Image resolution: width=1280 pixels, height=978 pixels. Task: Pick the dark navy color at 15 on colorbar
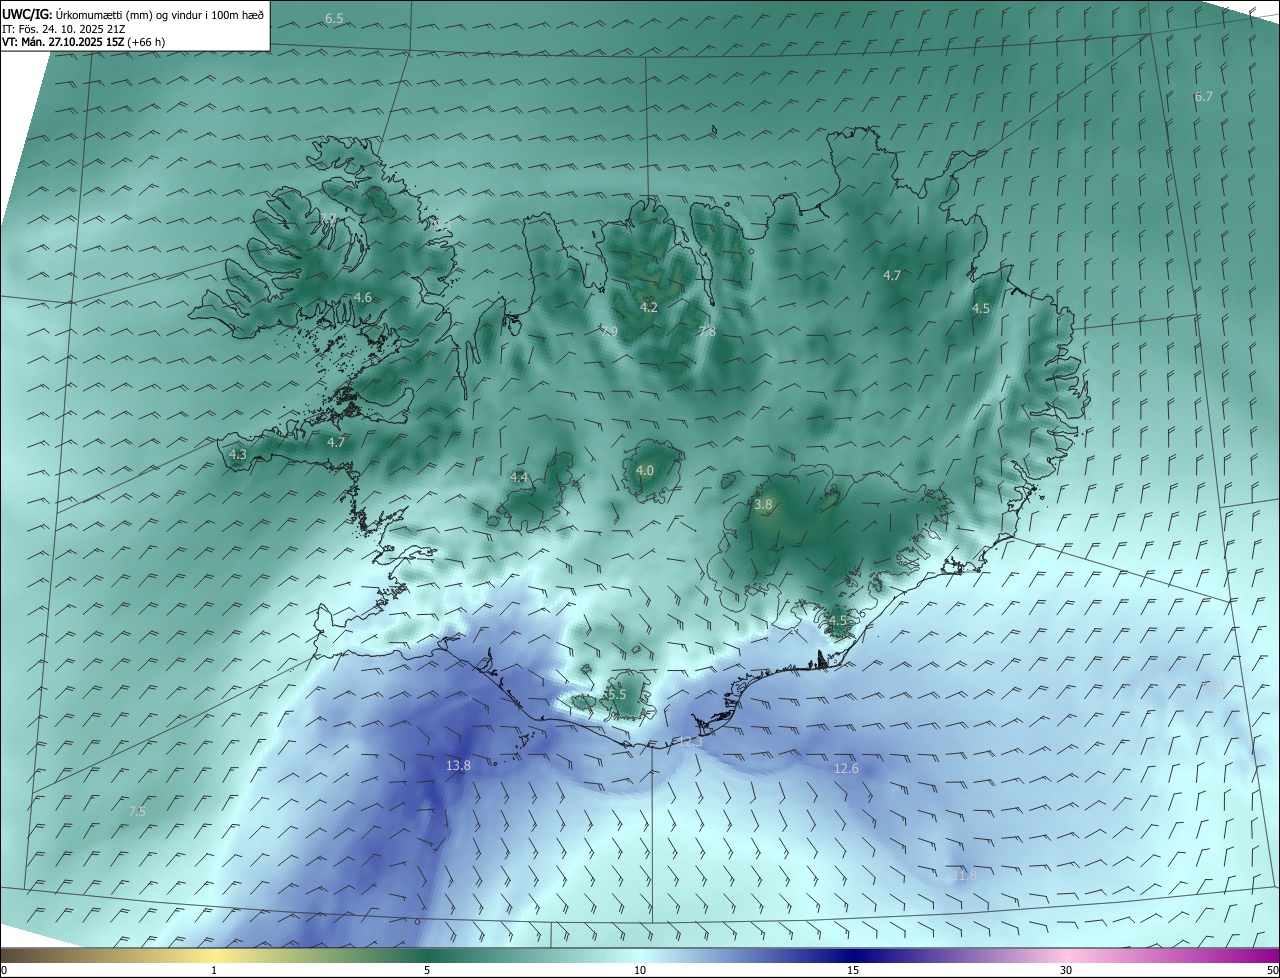point(853,955)
